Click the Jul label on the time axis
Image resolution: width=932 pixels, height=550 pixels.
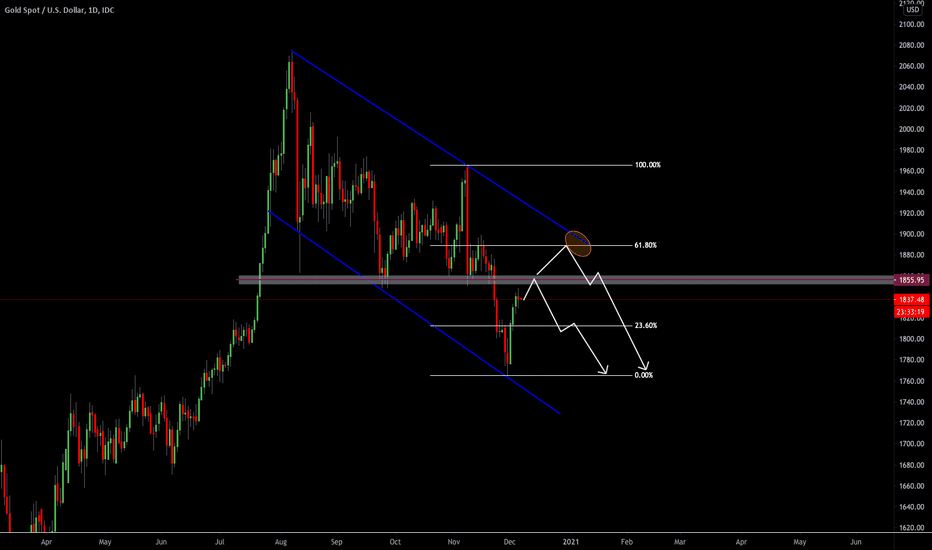pos(219,542)
